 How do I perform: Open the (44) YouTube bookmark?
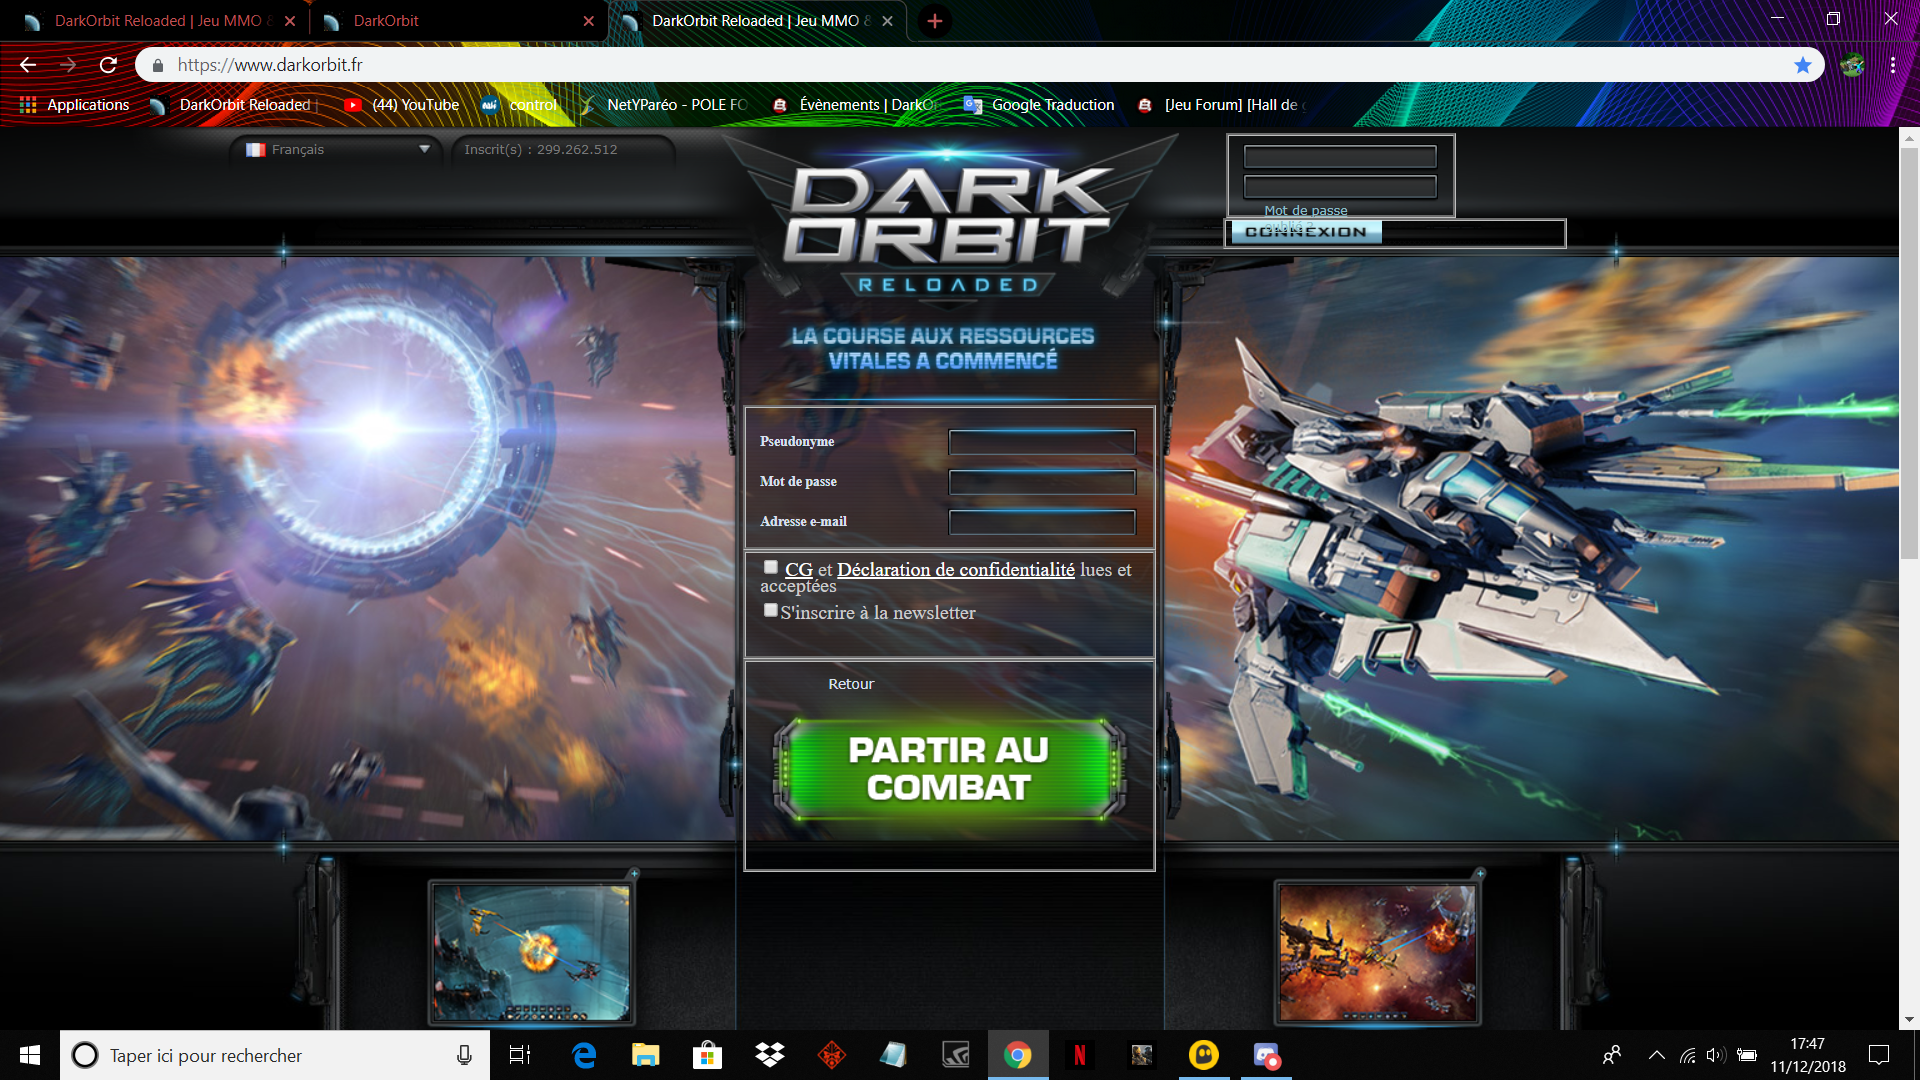pyautogui.click(x=401, y=105)
